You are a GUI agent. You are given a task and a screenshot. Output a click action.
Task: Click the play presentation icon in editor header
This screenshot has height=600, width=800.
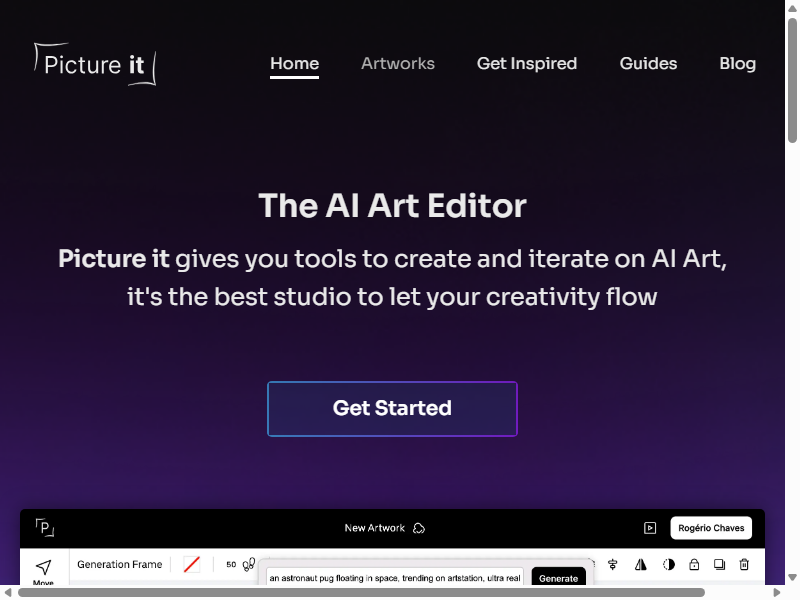click(650, 528)
